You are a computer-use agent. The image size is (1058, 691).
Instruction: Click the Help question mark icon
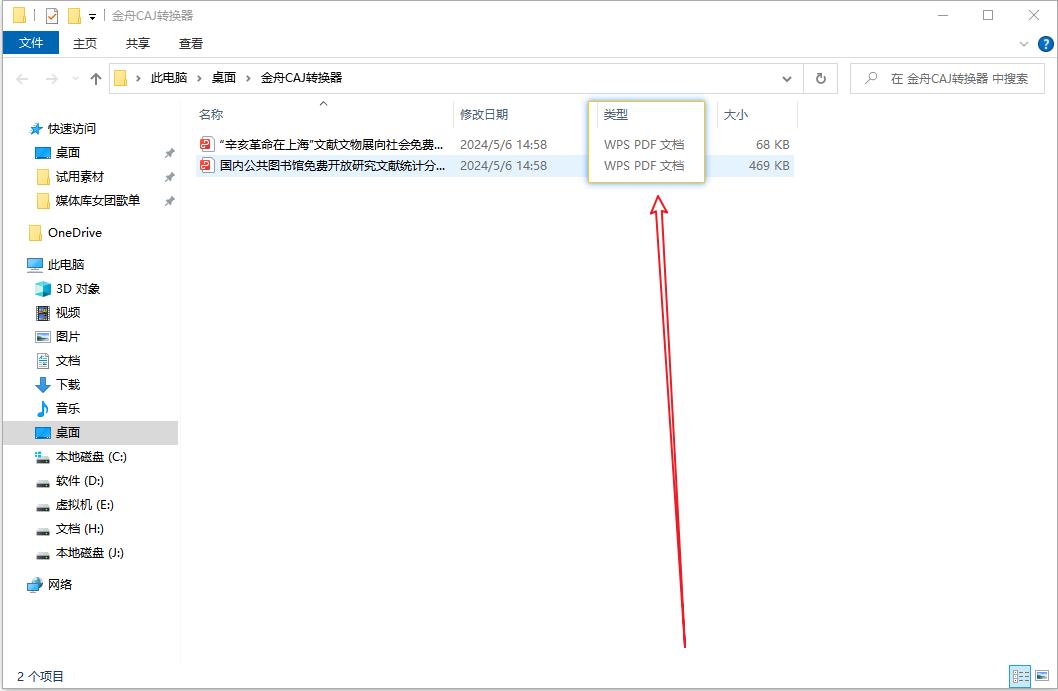point(1046,44)
